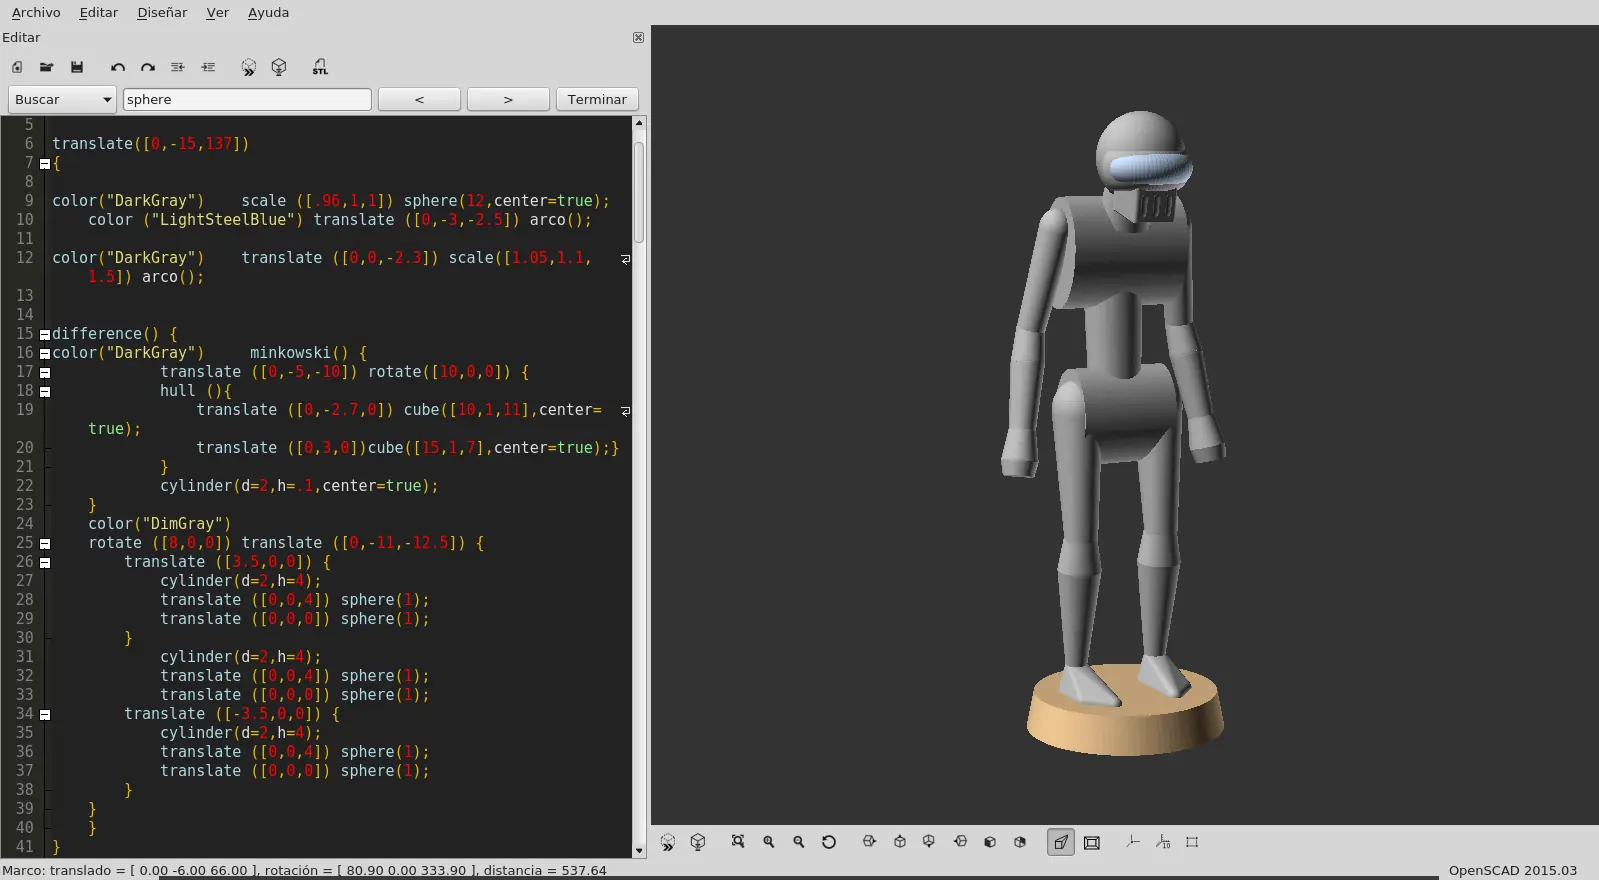Viewport: 1599px width, 880px height.
Task: Open the Archivo menu
Action: coord(36,12)
